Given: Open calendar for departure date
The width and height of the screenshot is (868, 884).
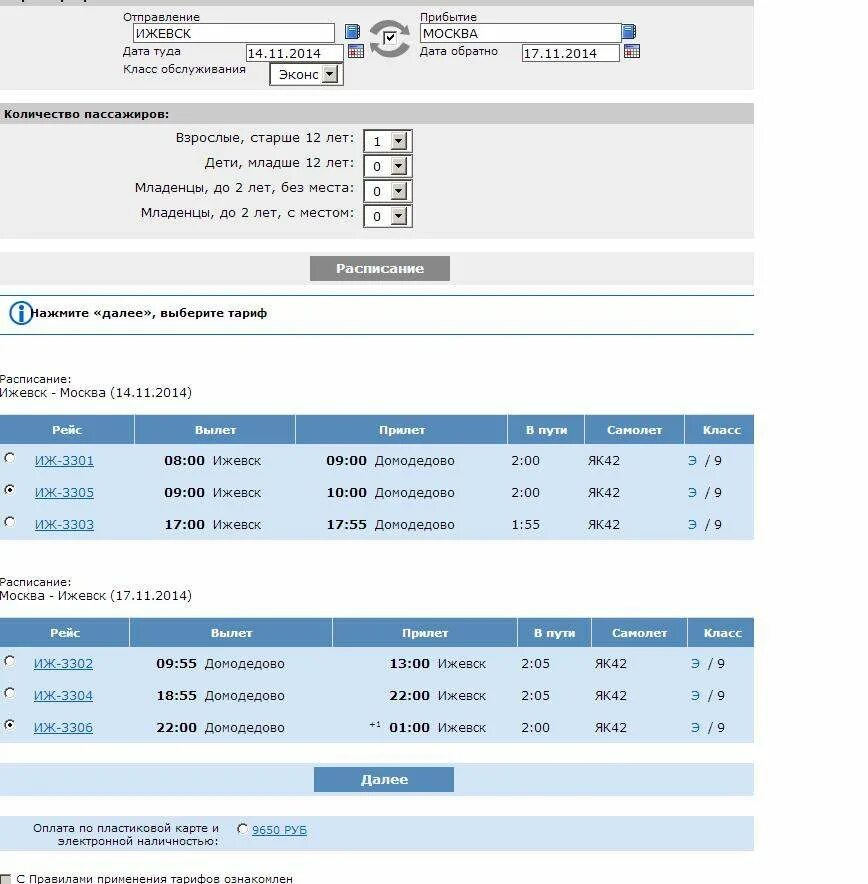Looking at the screenshot, I should tap(356, 51).
